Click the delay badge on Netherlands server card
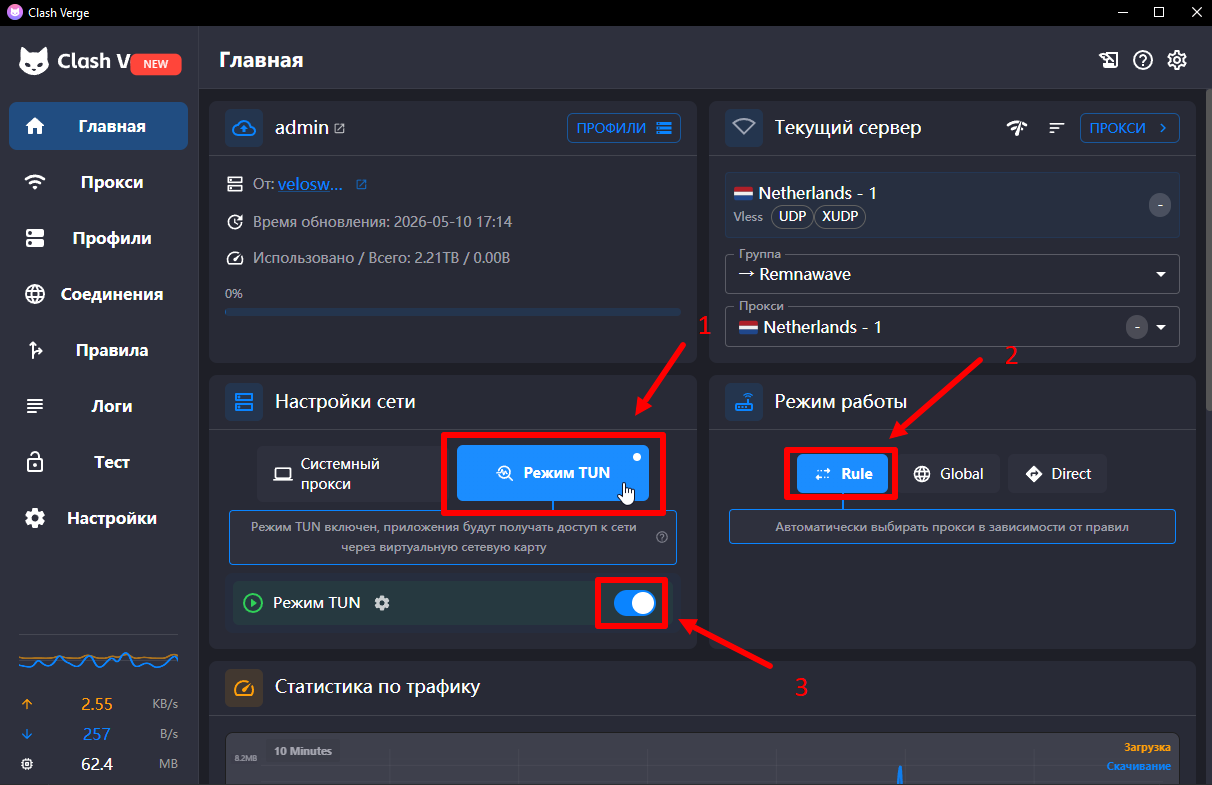The width and height of the screenshot is (1212, 785). [1159, 205]
